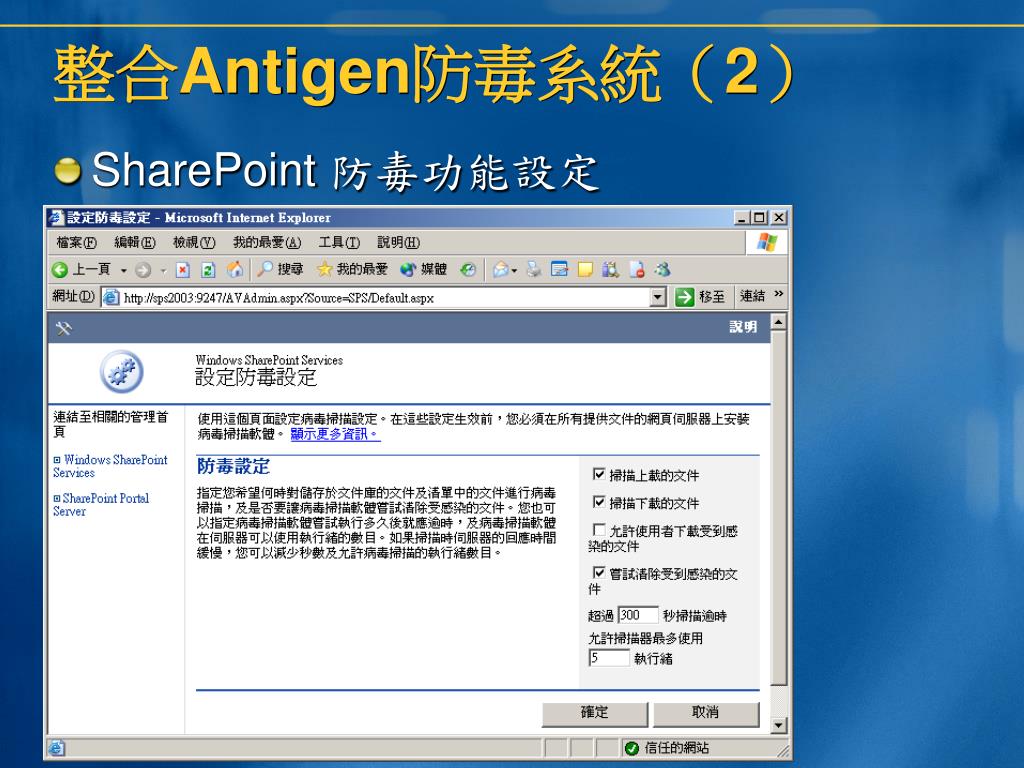This screenshot has width=1024, height=768.
Task: Open the 檢視(V) menu
Action: coord(194,243)
